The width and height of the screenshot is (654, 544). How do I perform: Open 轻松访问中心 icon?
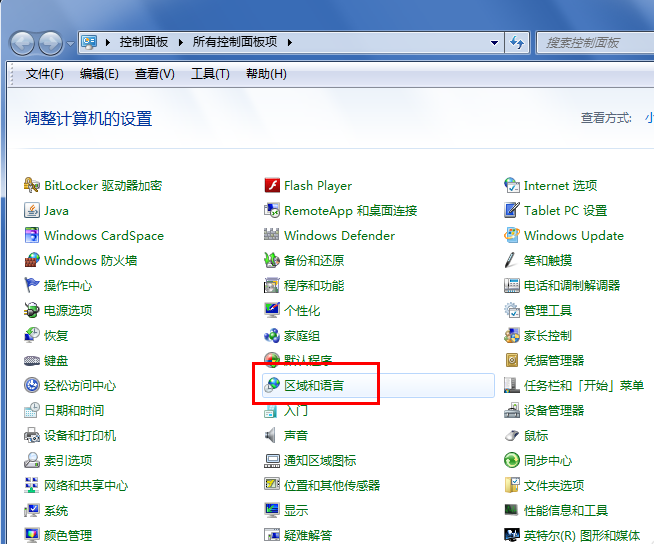32,385
